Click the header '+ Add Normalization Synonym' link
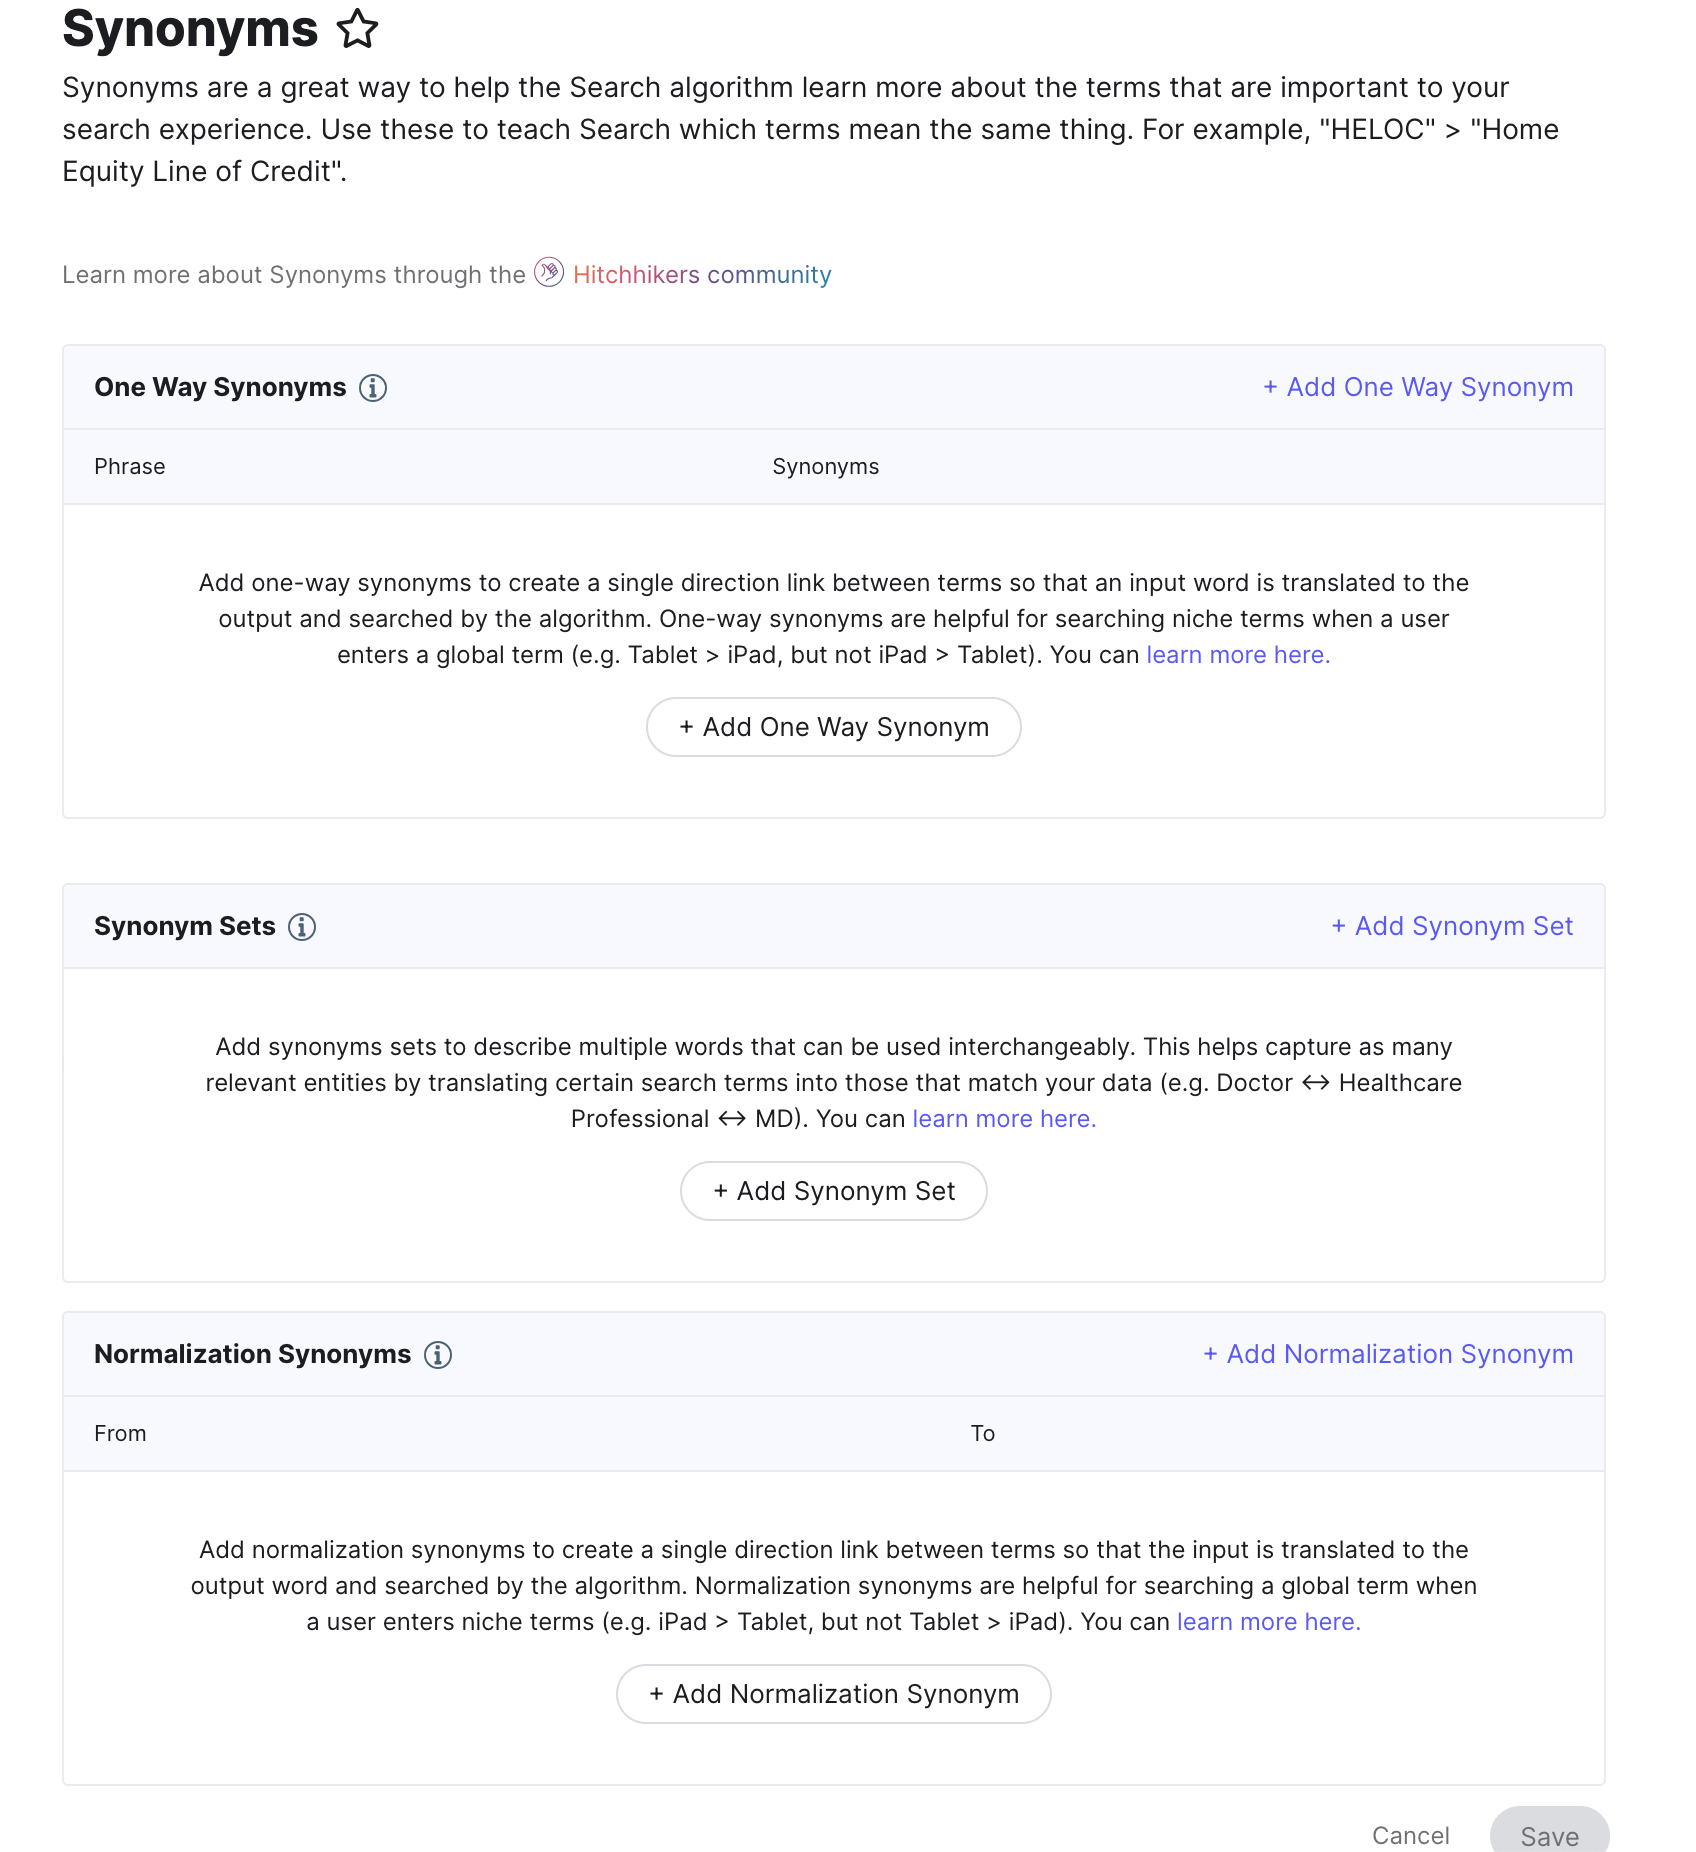Image resolution: width=1696 pixels, height=1852 pixels. pos(1388,1354)
